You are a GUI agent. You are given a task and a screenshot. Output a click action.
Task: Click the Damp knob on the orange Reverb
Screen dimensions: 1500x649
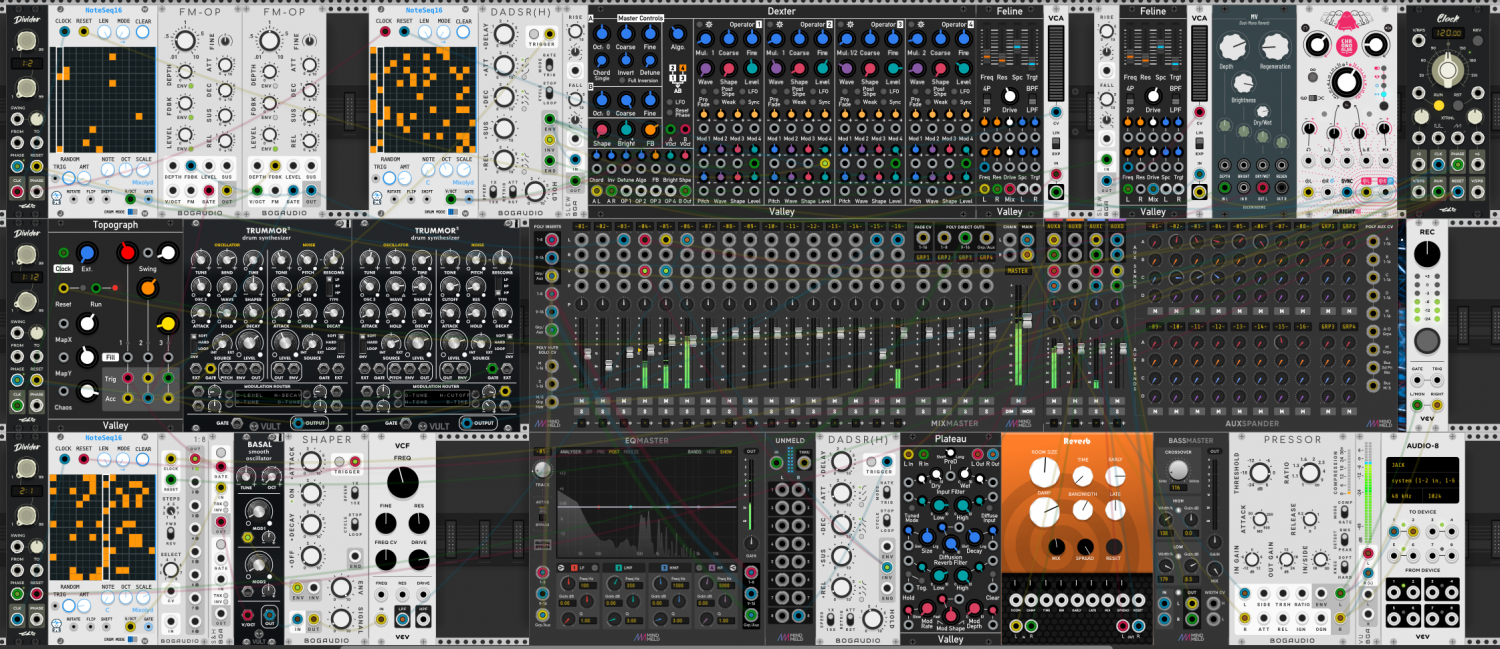tap(1044, 512)
